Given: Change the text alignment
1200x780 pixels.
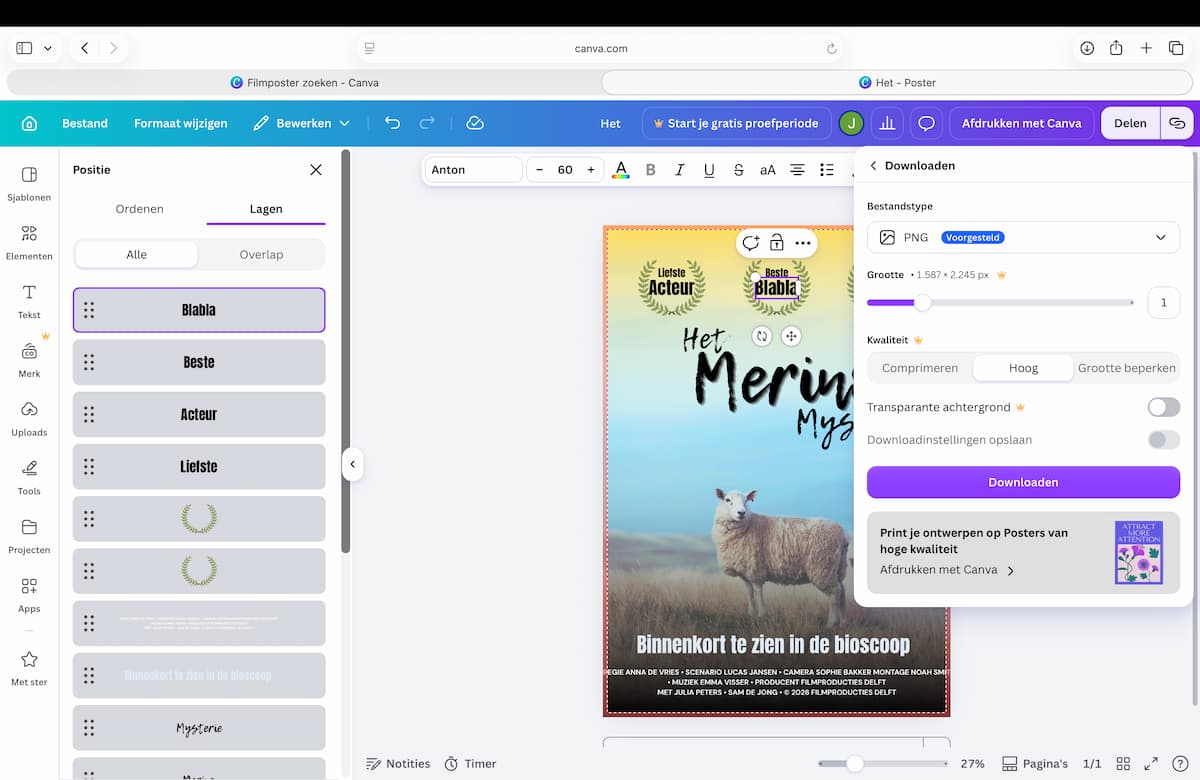Looking at the screenshot, I should (x=797, y=170).
